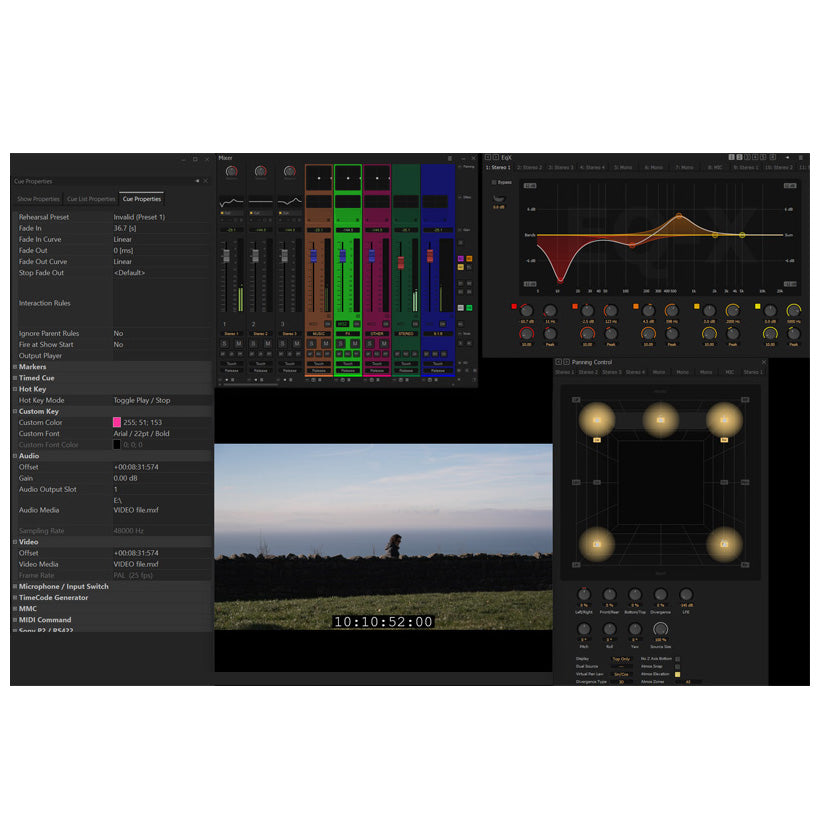This screenshot has width=820, height=820.
Task: Click the Virtual Pan Law Sin/Cos value
Action: pos(621,674)
